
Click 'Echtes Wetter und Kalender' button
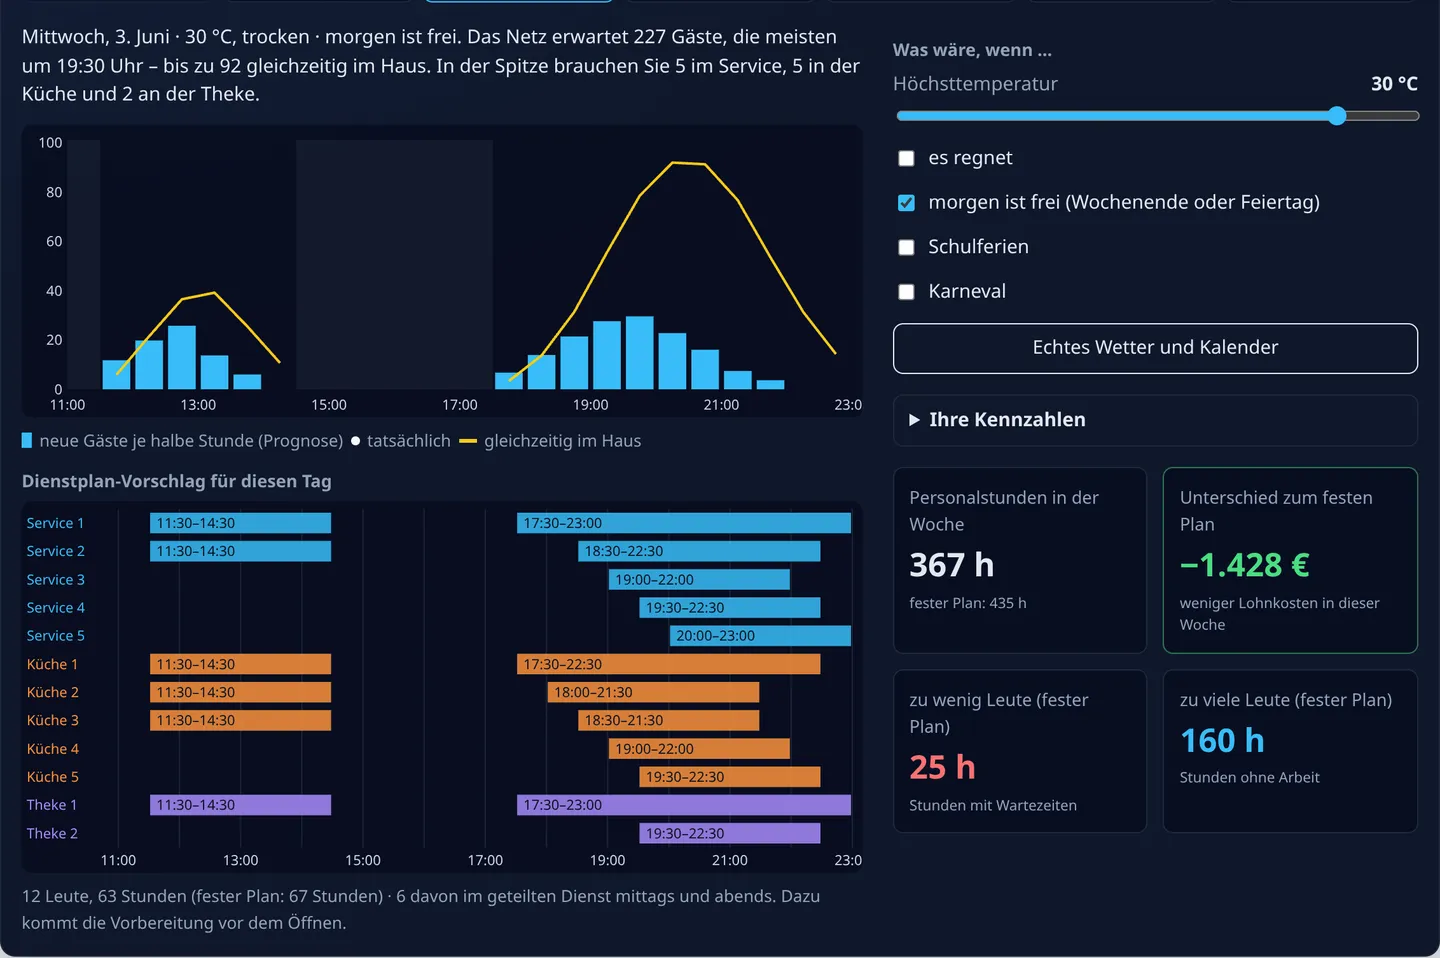[x=1155, y=348]
